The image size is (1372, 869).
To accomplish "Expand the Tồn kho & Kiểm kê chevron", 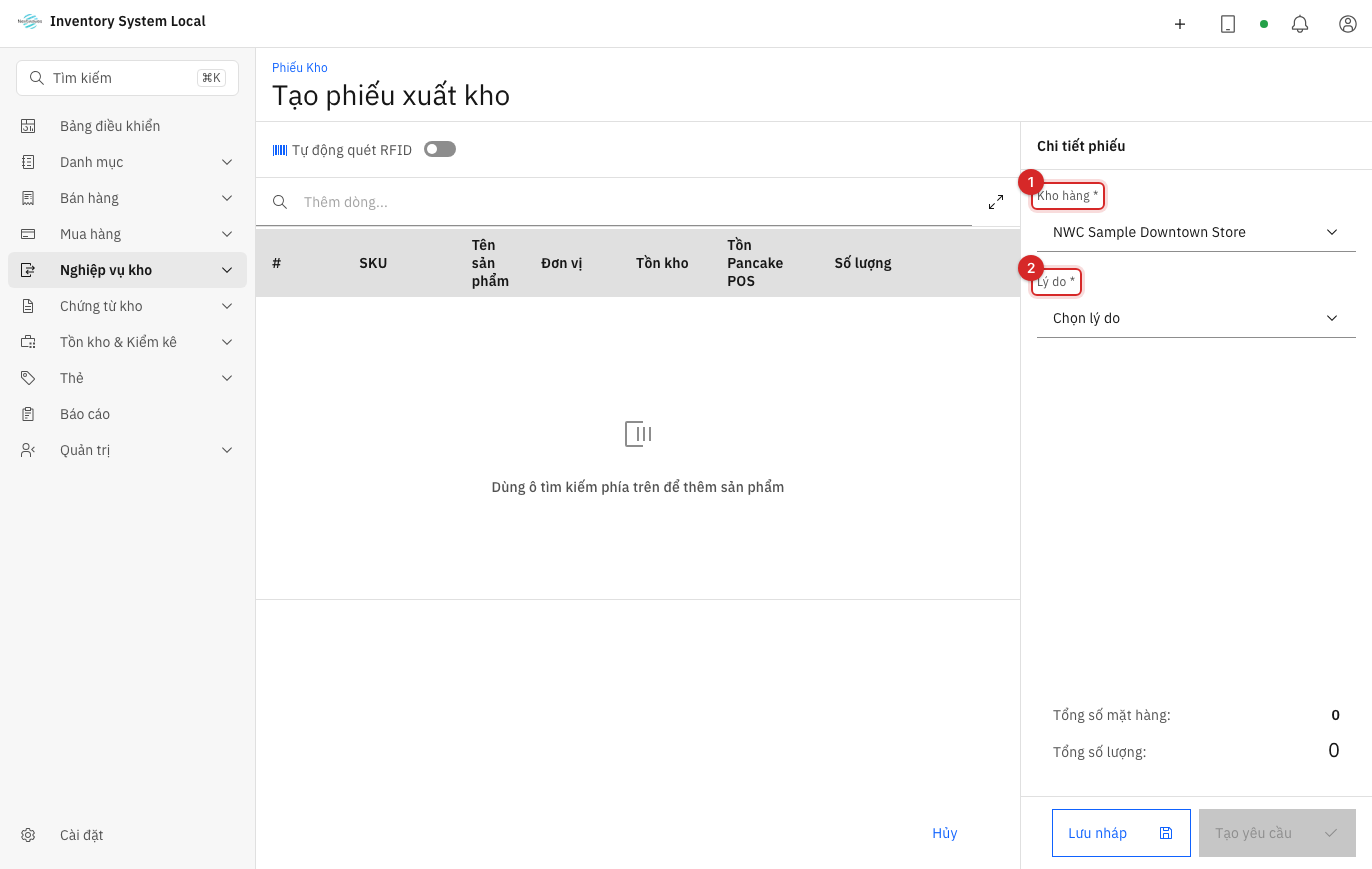I will pyautogui.click(x=227, y=342).
